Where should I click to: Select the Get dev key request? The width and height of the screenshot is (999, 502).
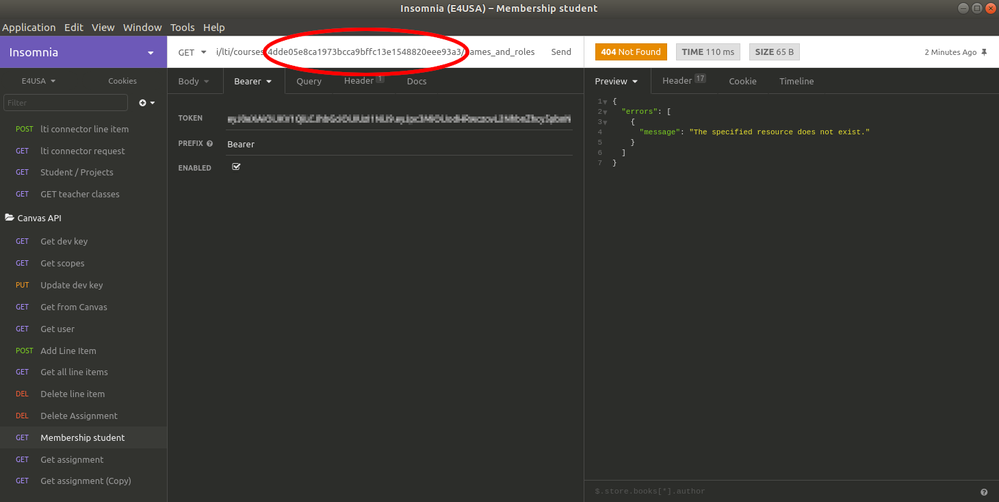point(83,241)
